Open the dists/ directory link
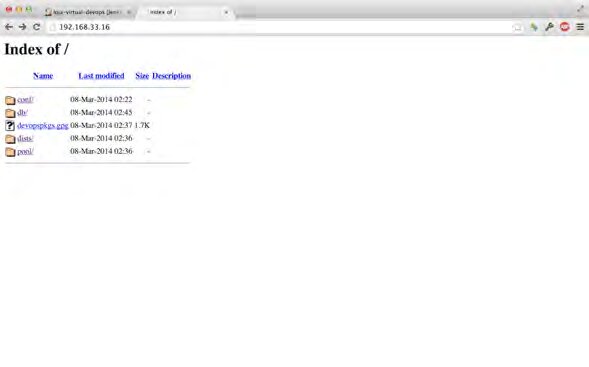 tap(25, 138)
